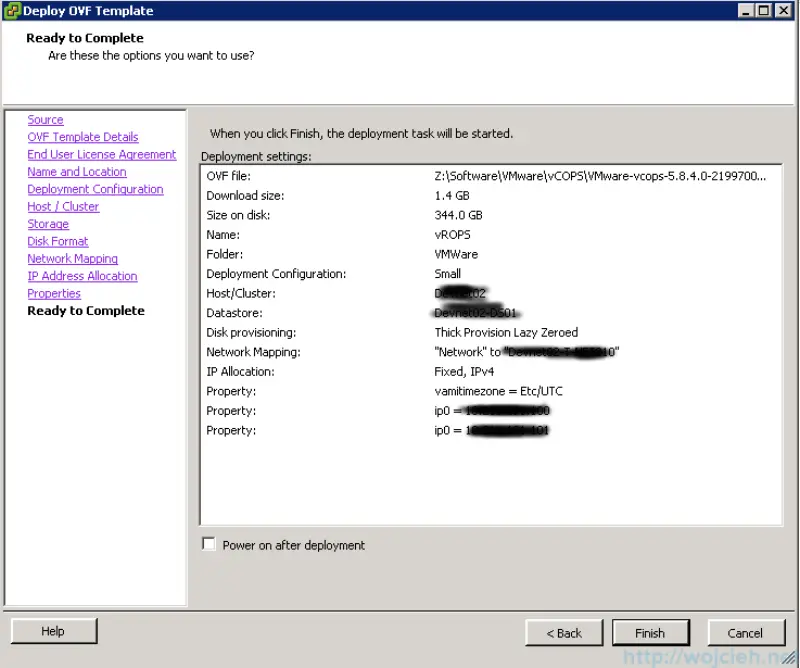Image resolution: width=800 pixels, height=668 pixels.
Task: Open the OVF Template Details step
Action: (x=82, y=137)
